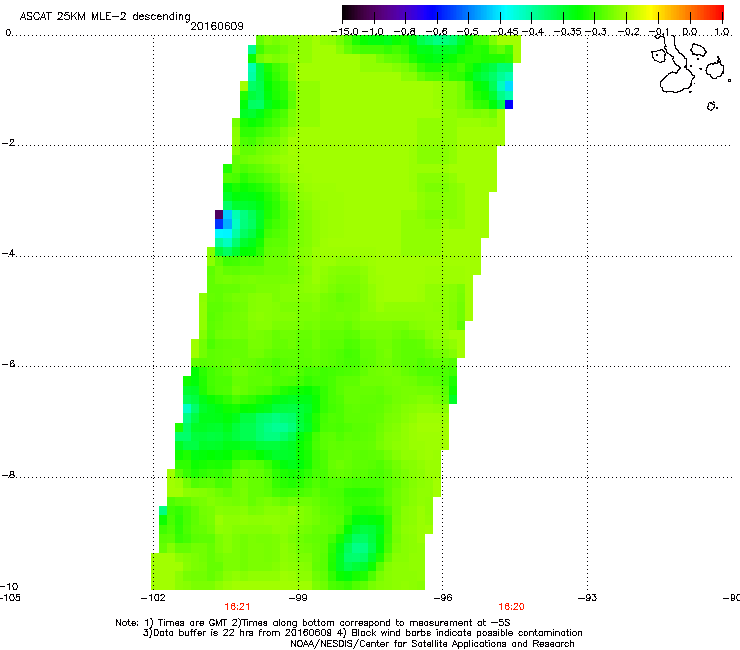
Task: Click the latitude axis label -10
Action: 9,586
